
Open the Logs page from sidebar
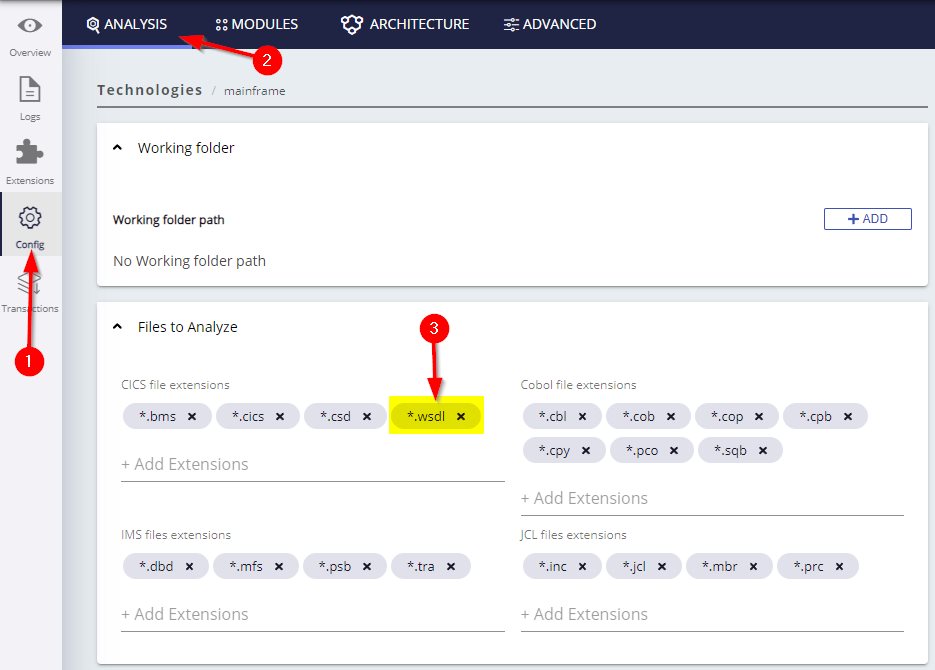30,90
